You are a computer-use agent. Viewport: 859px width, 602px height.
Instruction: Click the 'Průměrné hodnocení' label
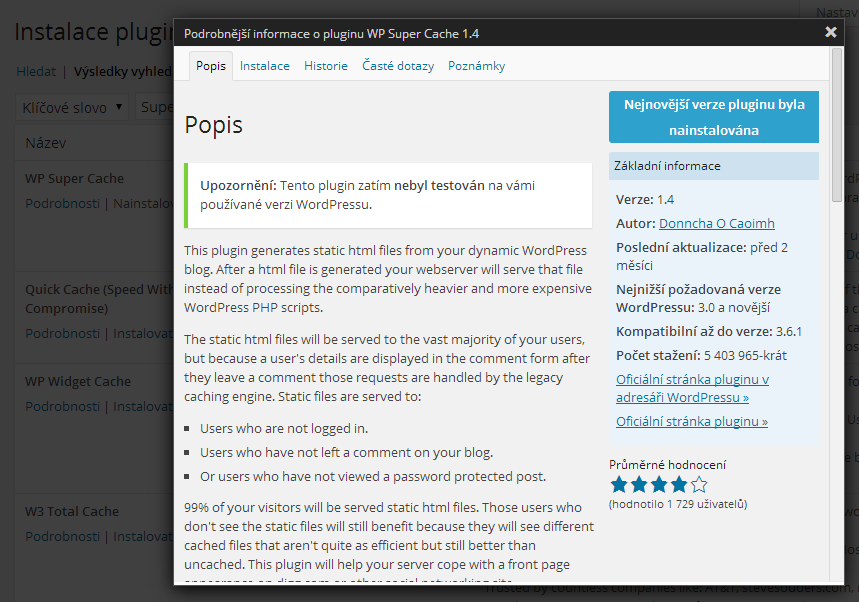(x=667, y=465)
